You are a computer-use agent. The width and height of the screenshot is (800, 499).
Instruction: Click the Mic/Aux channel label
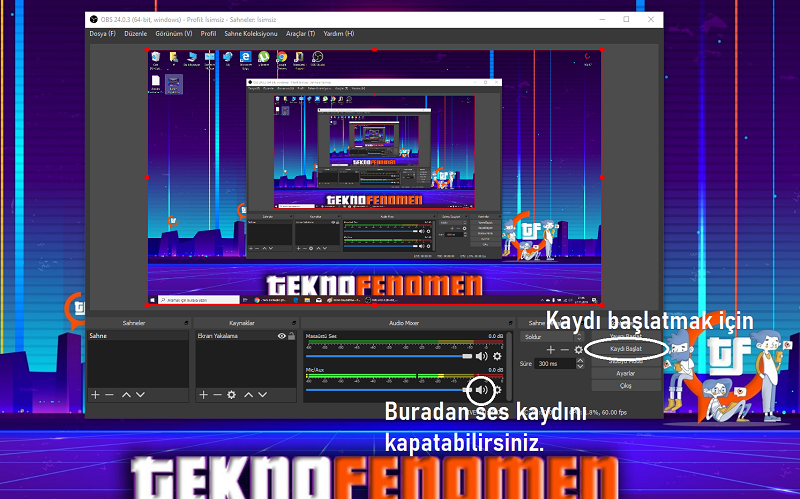[315, 370]
